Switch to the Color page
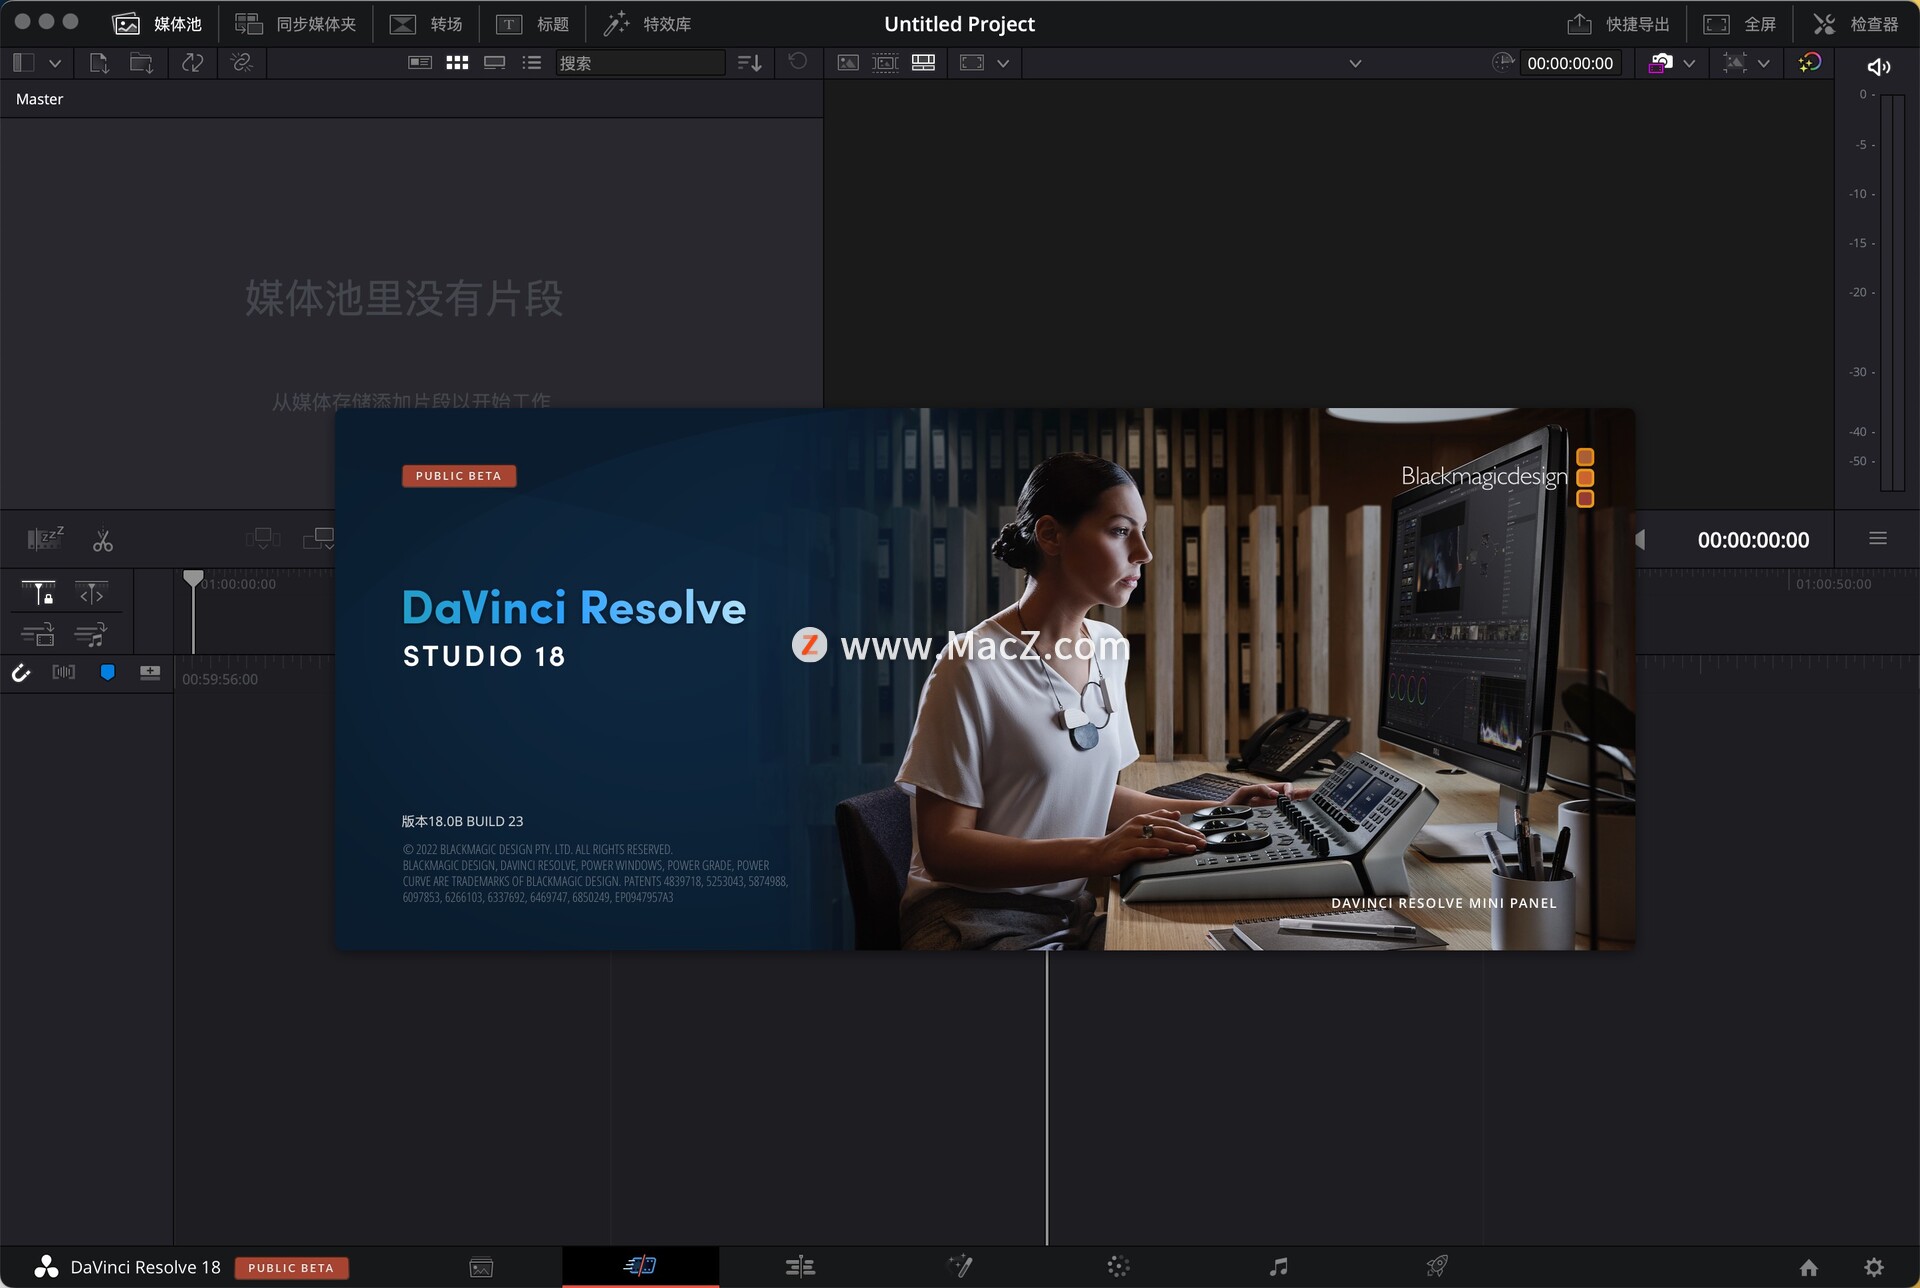The height and width of the screenshot is (1288, 1920). coord(1119,1267)
